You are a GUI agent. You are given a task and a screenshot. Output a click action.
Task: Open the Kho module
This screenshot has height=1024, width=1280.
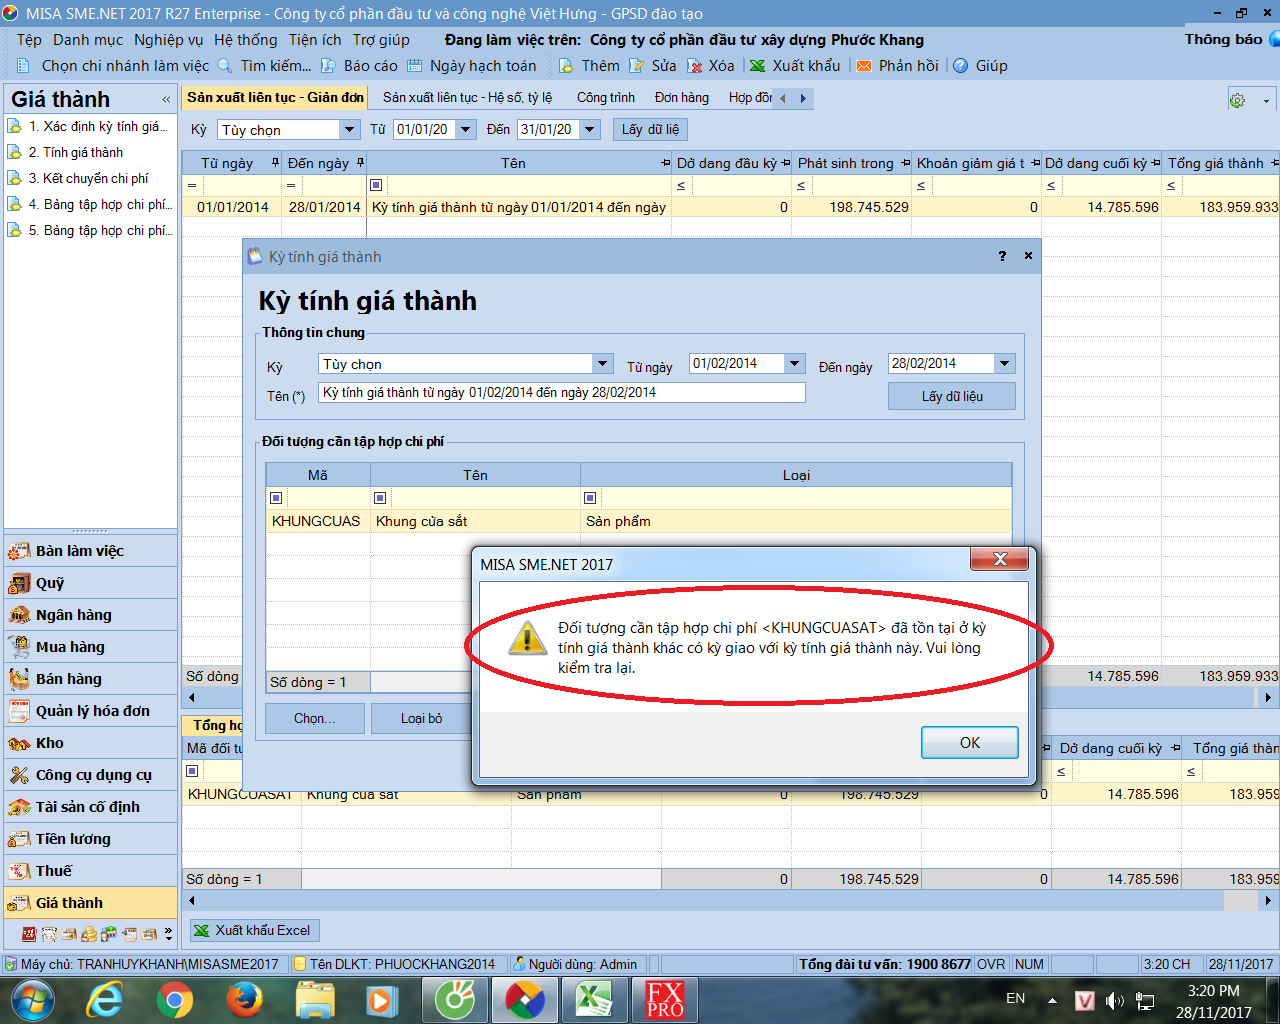[90, 743]
